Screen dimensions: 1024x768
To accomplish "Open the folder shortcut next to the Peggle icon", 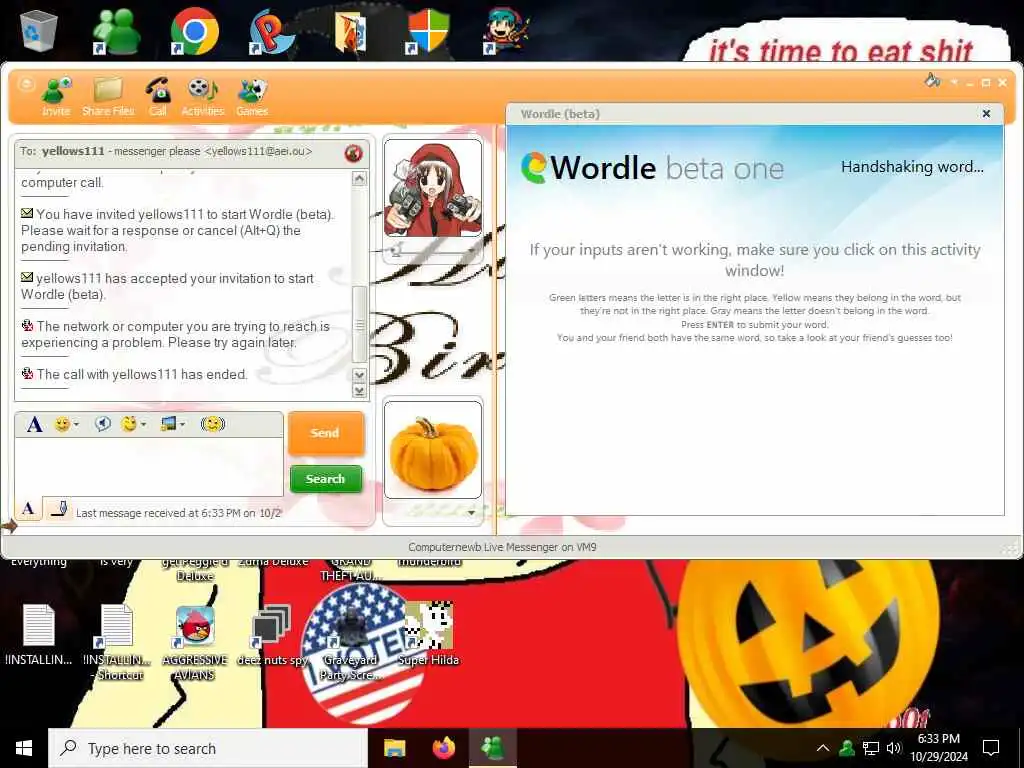I will (350, 33).
